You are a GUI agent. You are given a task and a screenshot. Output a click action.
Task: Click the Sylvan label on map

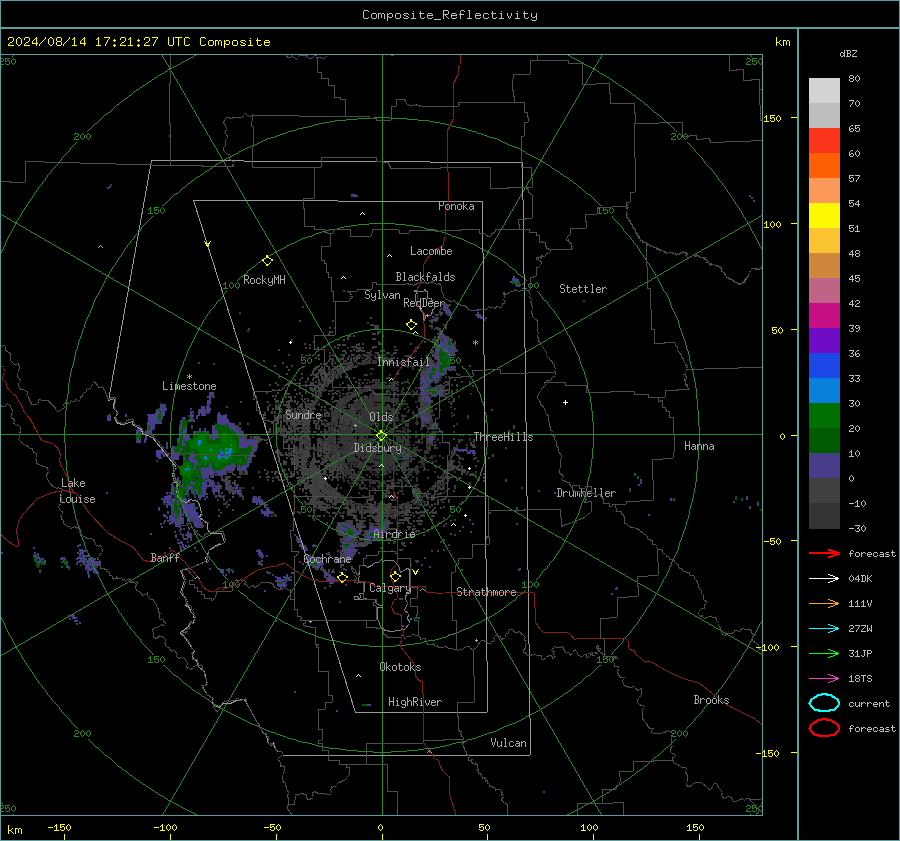(x=382, y=295)
